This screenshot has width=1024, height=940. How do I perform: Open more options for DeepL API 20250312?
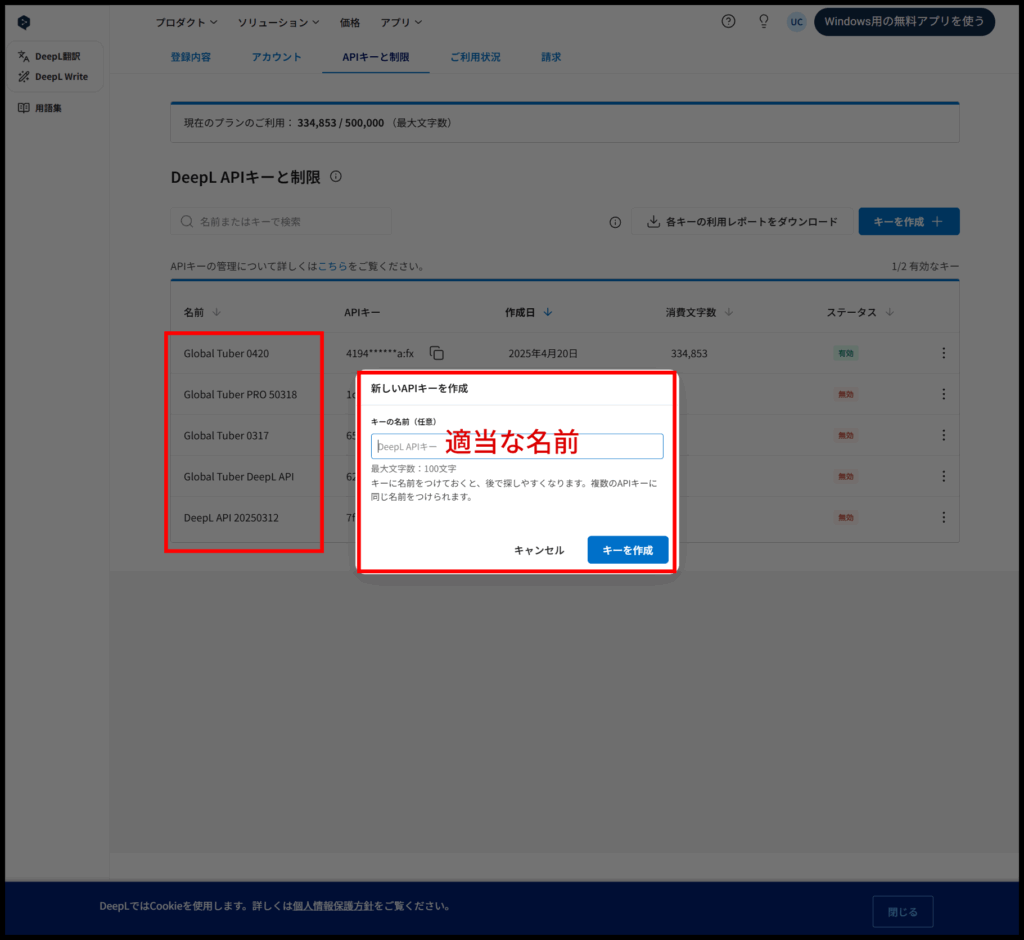pos(944,517)
